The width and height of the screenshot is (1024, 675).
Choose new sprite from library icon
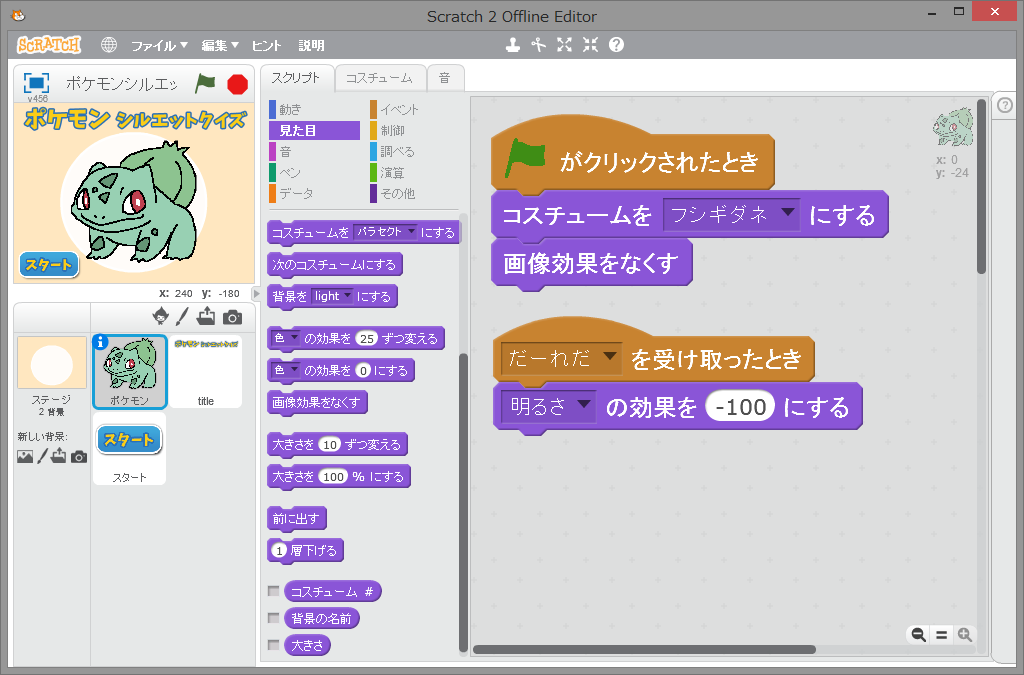160,317
